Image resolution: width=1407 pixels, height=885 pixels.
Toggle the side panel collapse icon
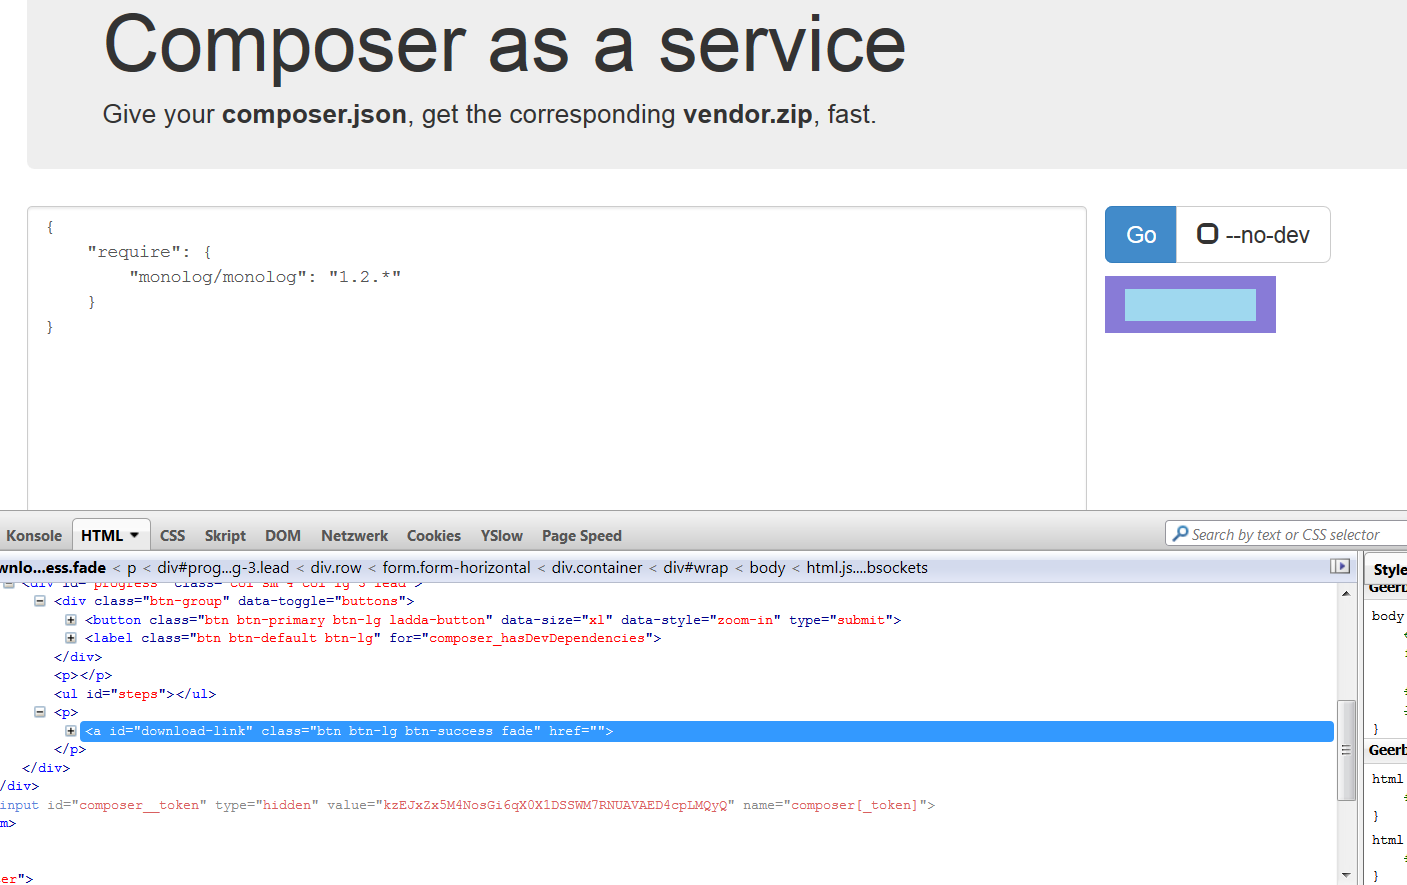pyautogui.click(x=1340, y=566)
